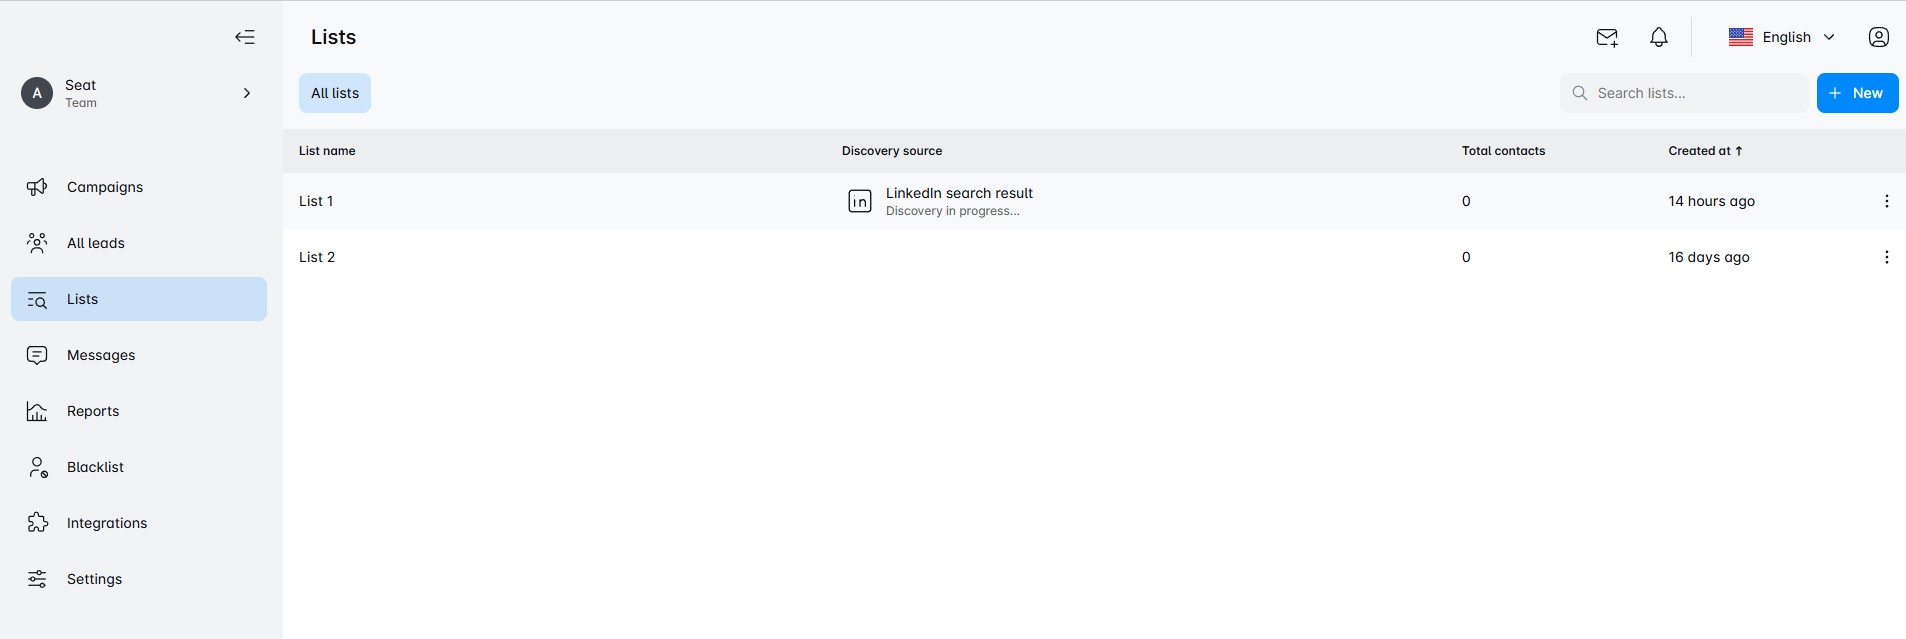
Task: Open the user profile icon
Action: pyautogui.click(x=1878, y=37)
